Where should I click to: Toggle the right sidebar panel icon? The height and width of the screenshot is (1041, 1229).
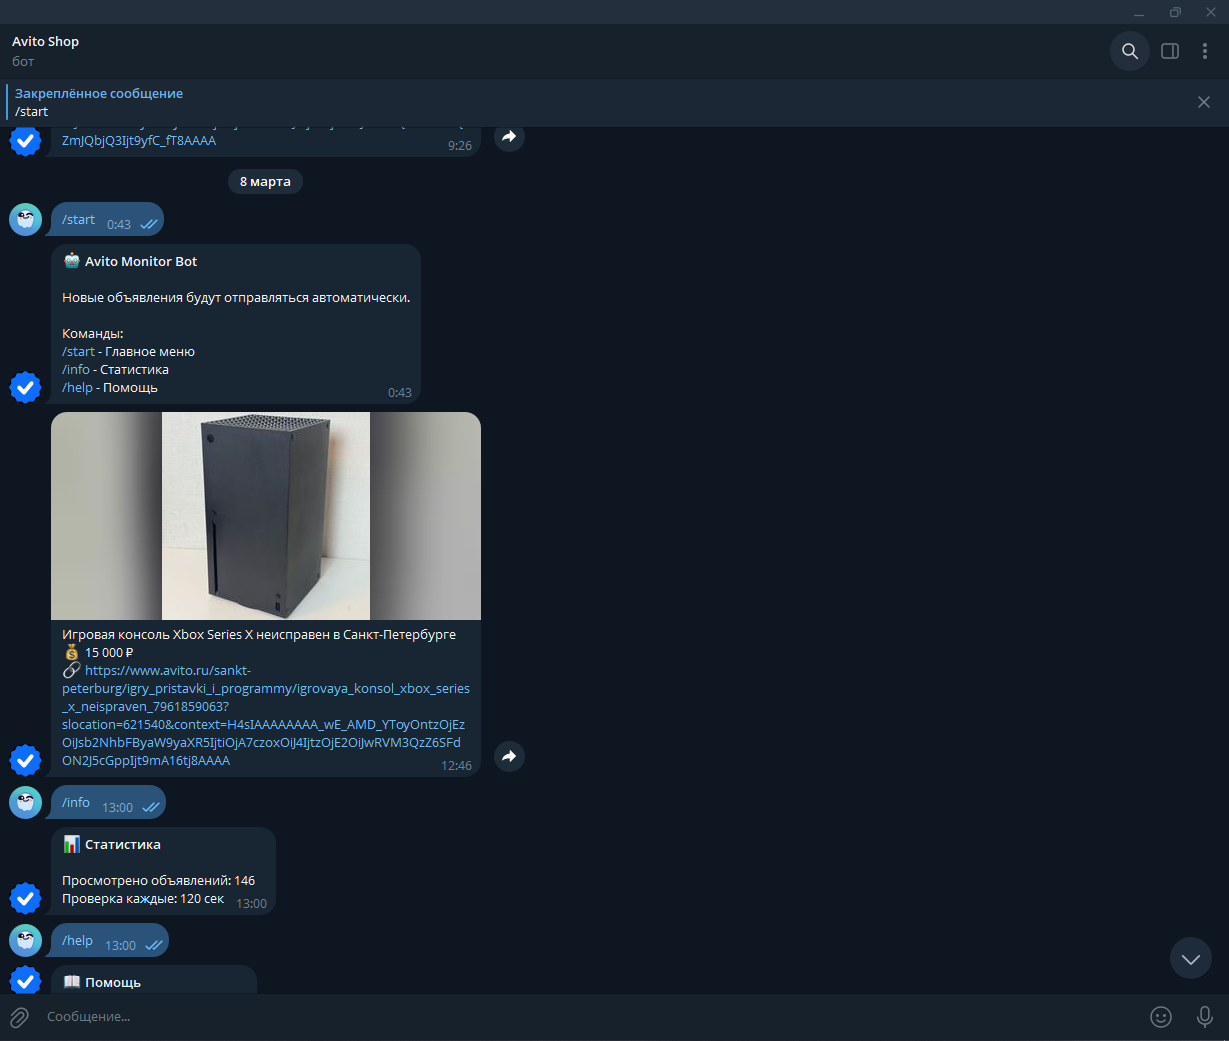click(x=1170, y=51)
